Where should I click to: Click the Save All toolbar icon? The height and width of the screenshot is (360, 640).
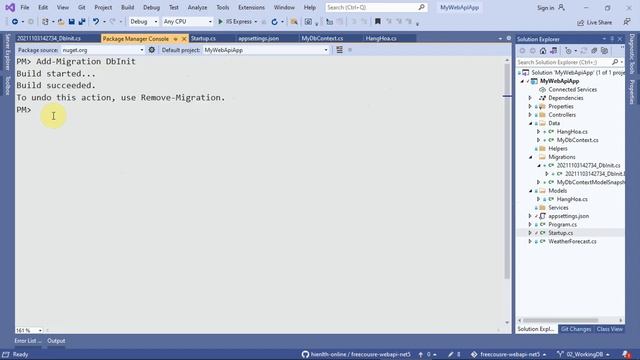82,22
